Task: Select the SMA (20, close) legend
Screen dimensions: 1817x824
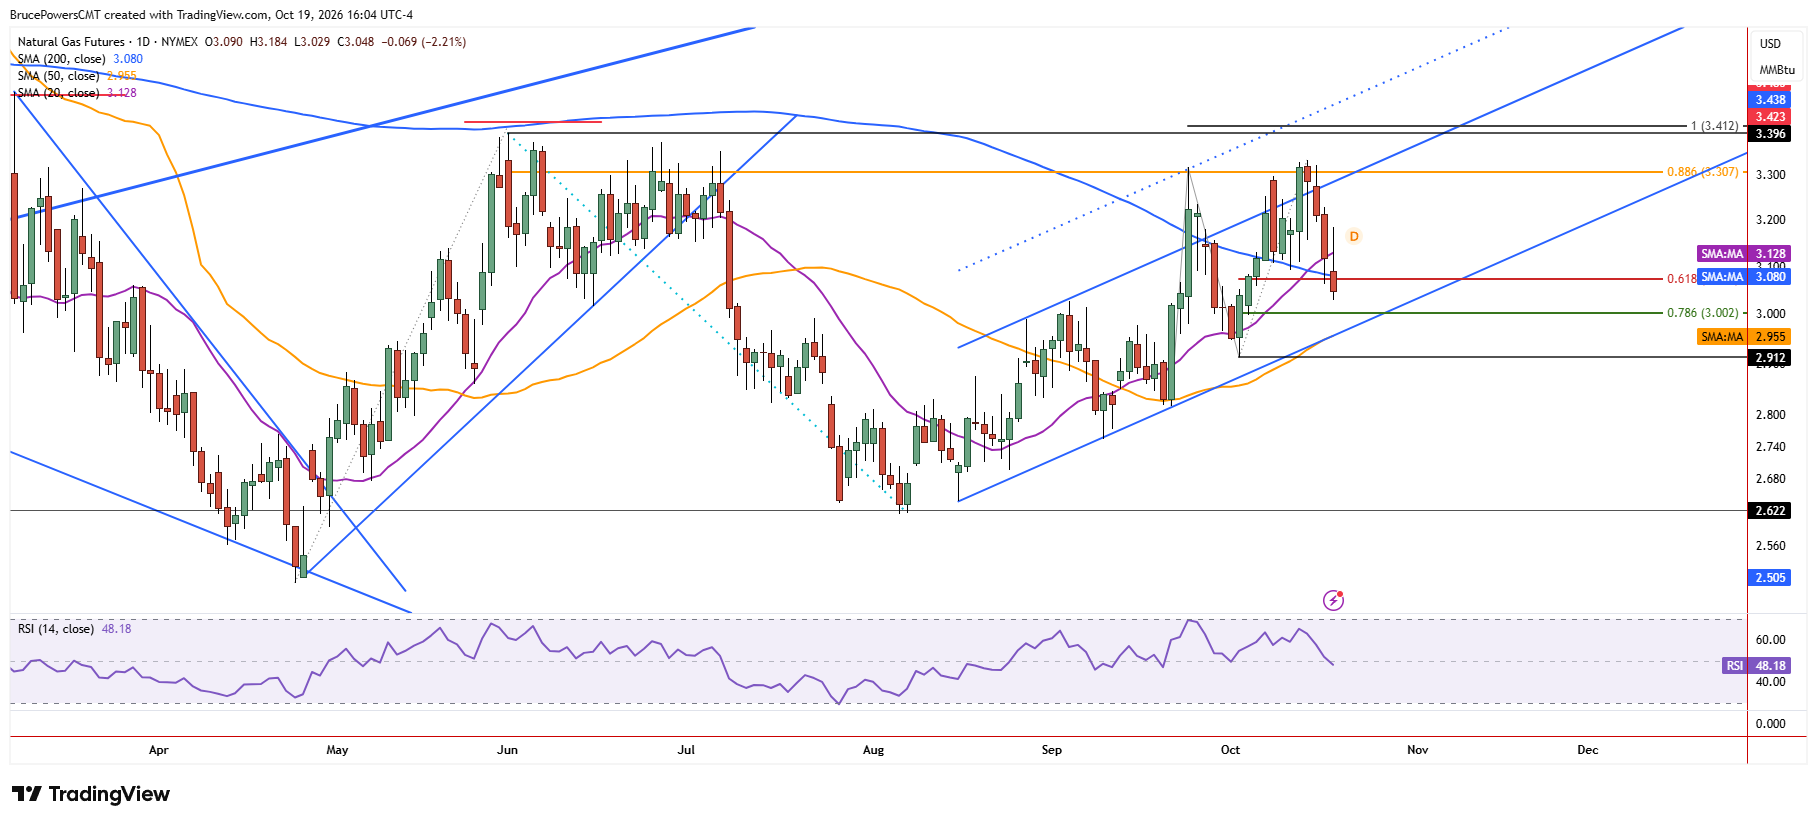Action: pyautogui.click(x=58, y=93)
